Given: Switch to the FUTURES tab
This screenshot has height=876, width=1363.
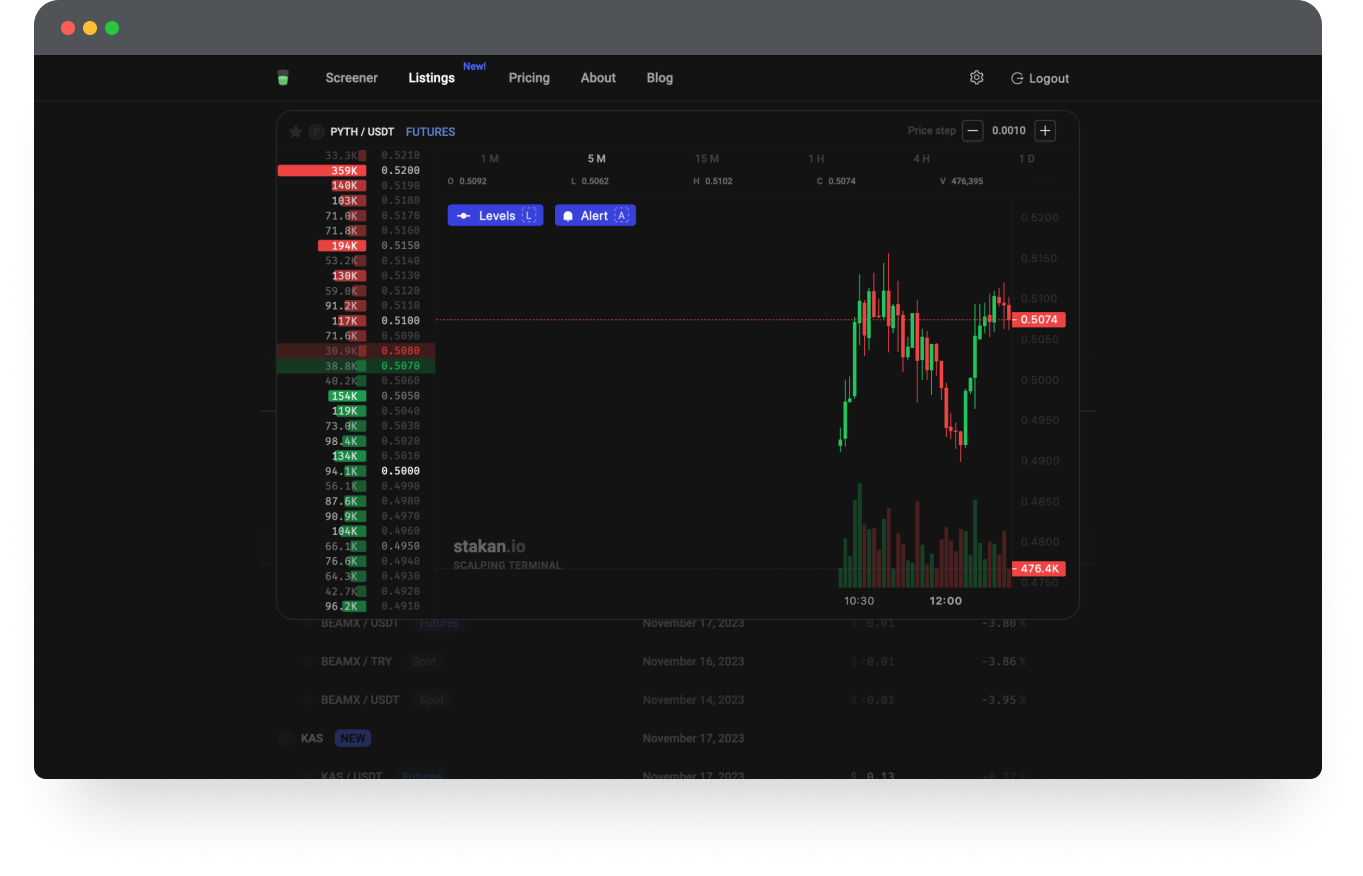Looking at the screenshot, I should 430,131.
